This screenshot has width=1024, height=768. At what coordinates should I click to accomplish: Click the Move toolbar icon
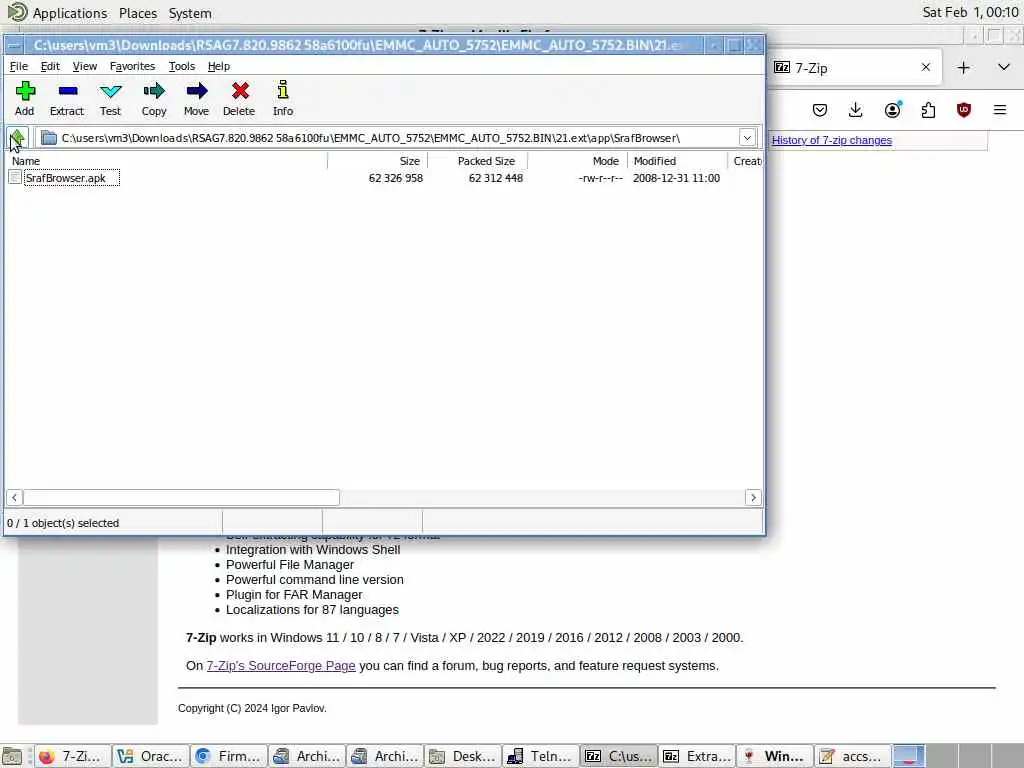196,91
